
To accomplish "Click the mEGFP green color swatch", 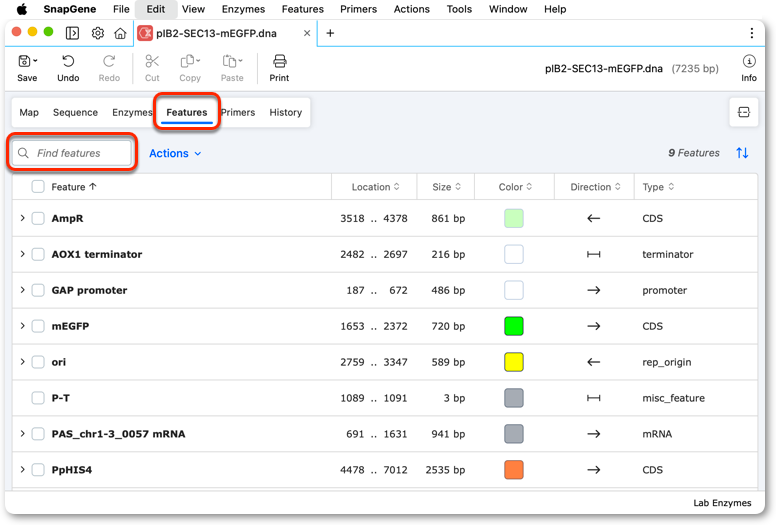I will (514, 326).
